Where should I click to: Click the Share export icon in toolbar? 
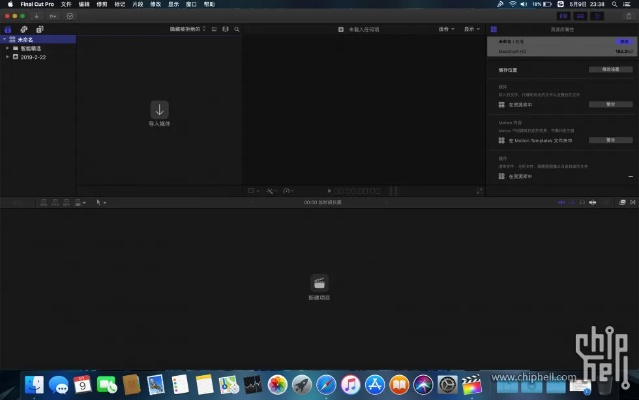point(628,16)
